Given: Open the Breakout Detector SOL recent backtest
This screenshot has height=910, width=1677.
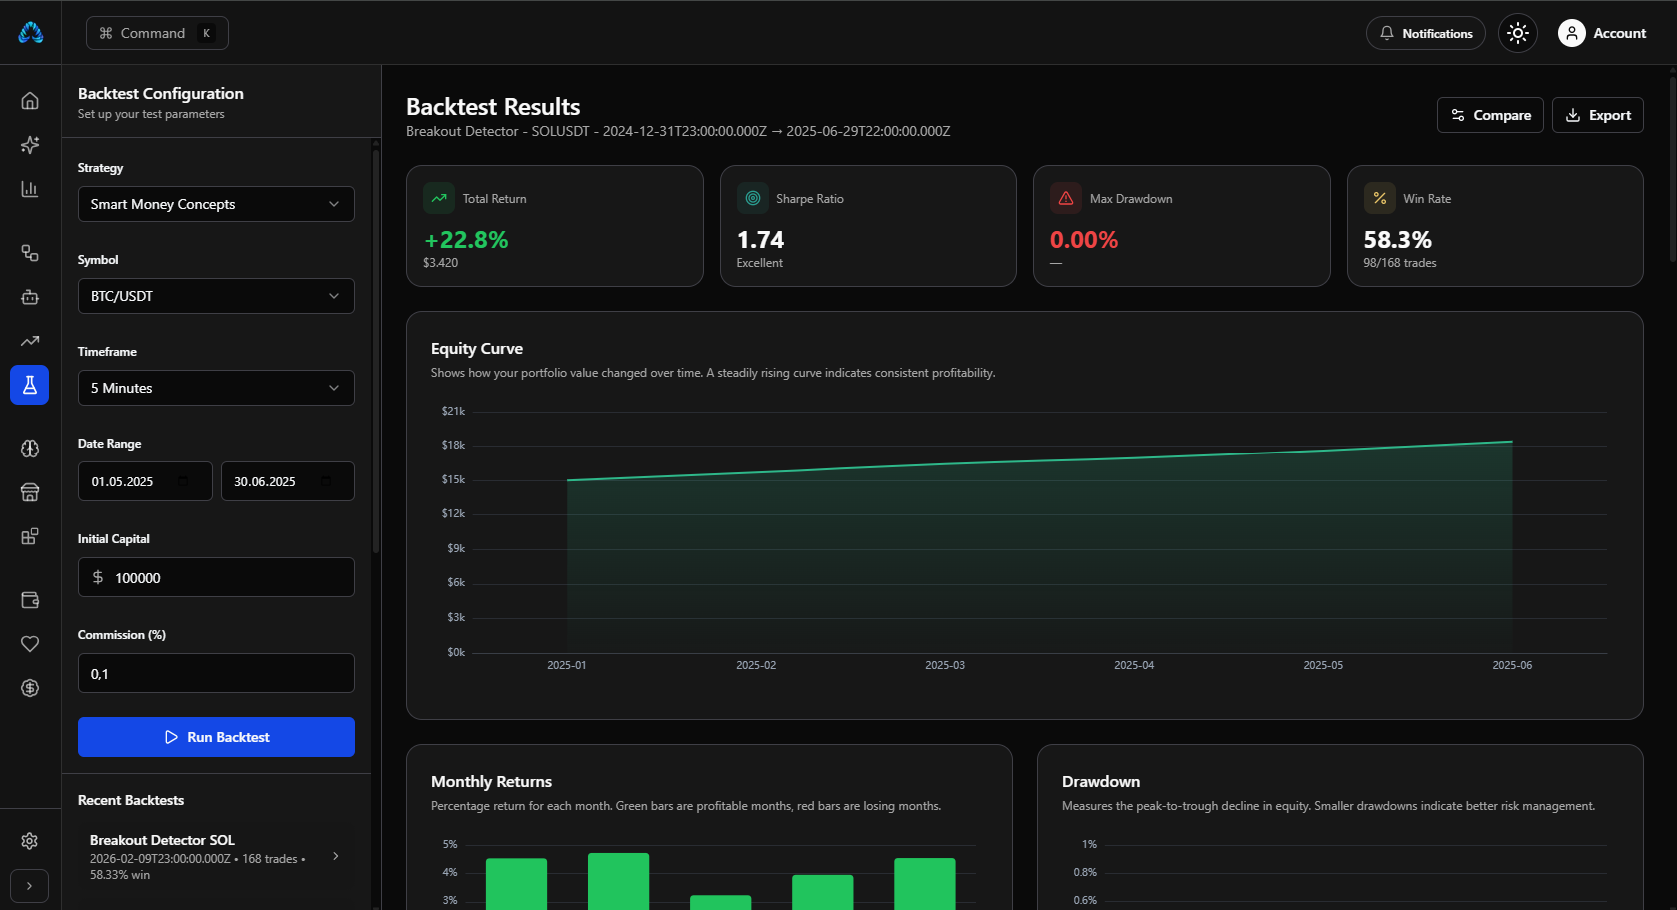Looking at the screenshot, I should point(215,857).
